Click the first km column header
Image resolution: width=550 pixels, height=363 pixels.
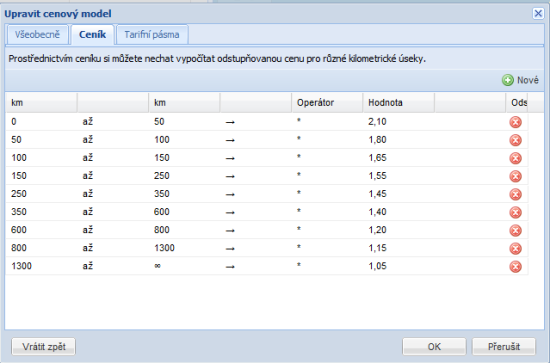pos(41,103)
